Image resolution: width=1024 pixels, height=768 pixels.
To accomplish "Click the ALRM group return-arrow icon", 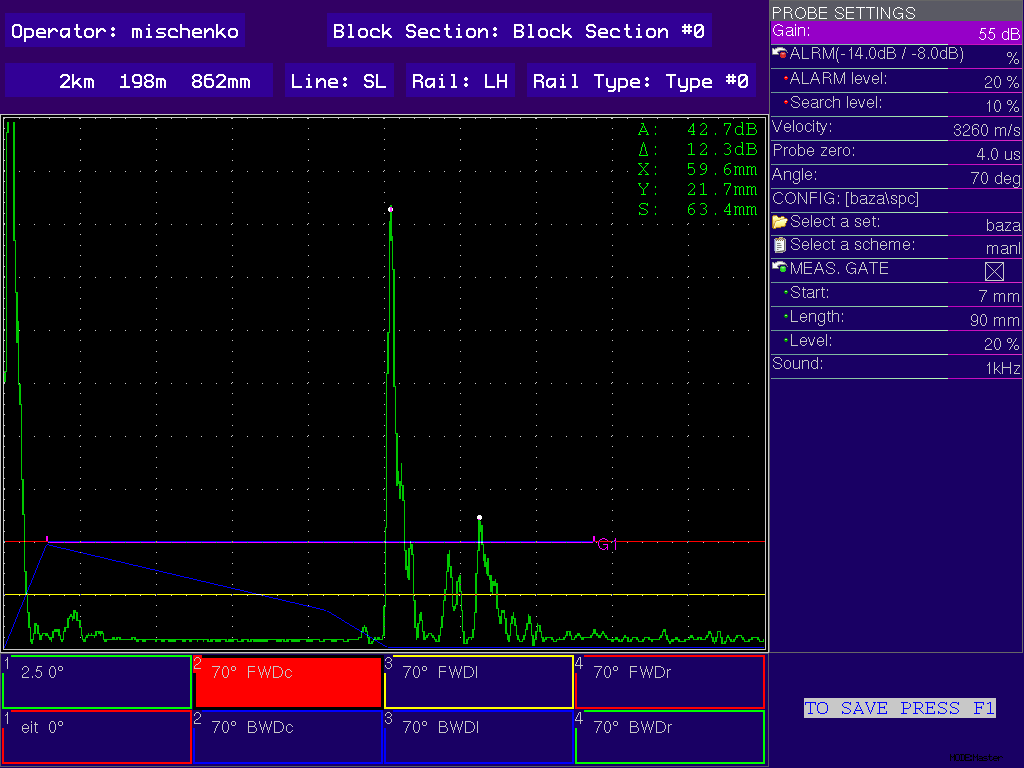I will (x=779, y=54).
